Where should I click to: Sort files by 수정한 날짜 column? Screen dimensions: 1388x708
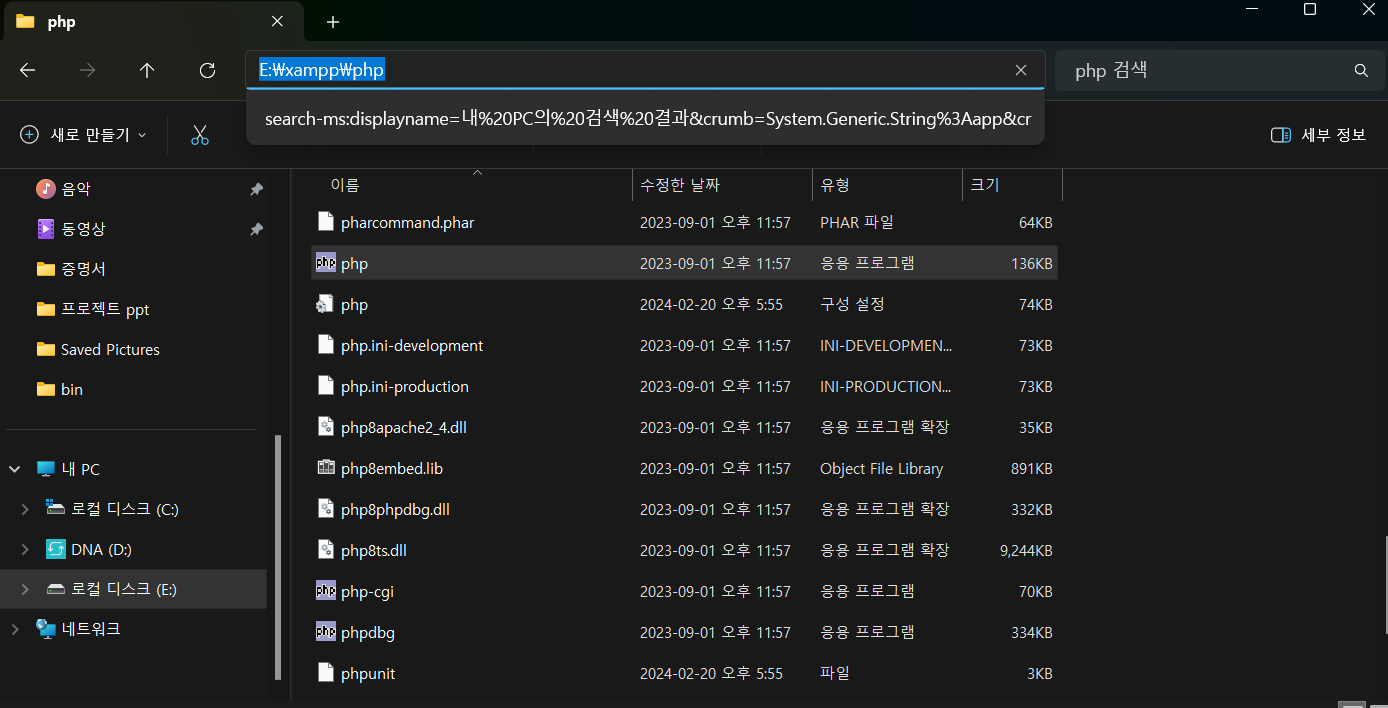tap(680, 185)
